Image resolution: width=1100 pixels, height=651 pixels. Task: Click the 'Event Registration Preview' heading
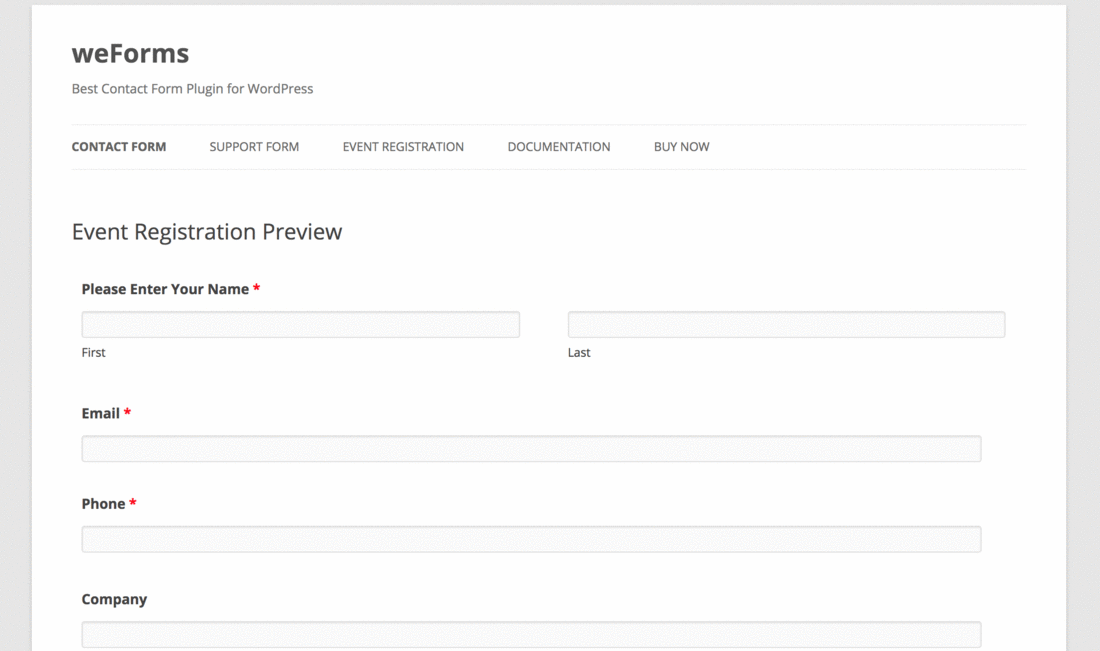(207, 231)
